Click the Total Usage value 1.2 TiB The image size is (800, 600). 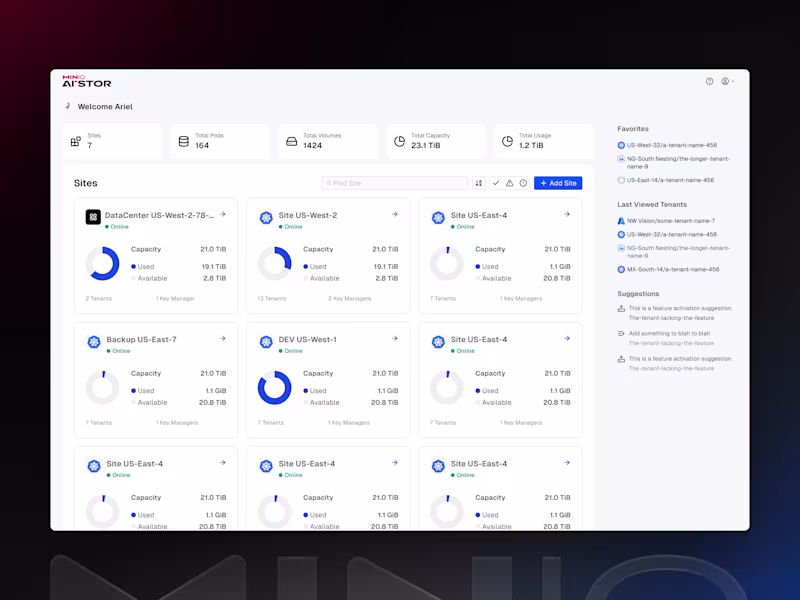(x=531, y=145)
